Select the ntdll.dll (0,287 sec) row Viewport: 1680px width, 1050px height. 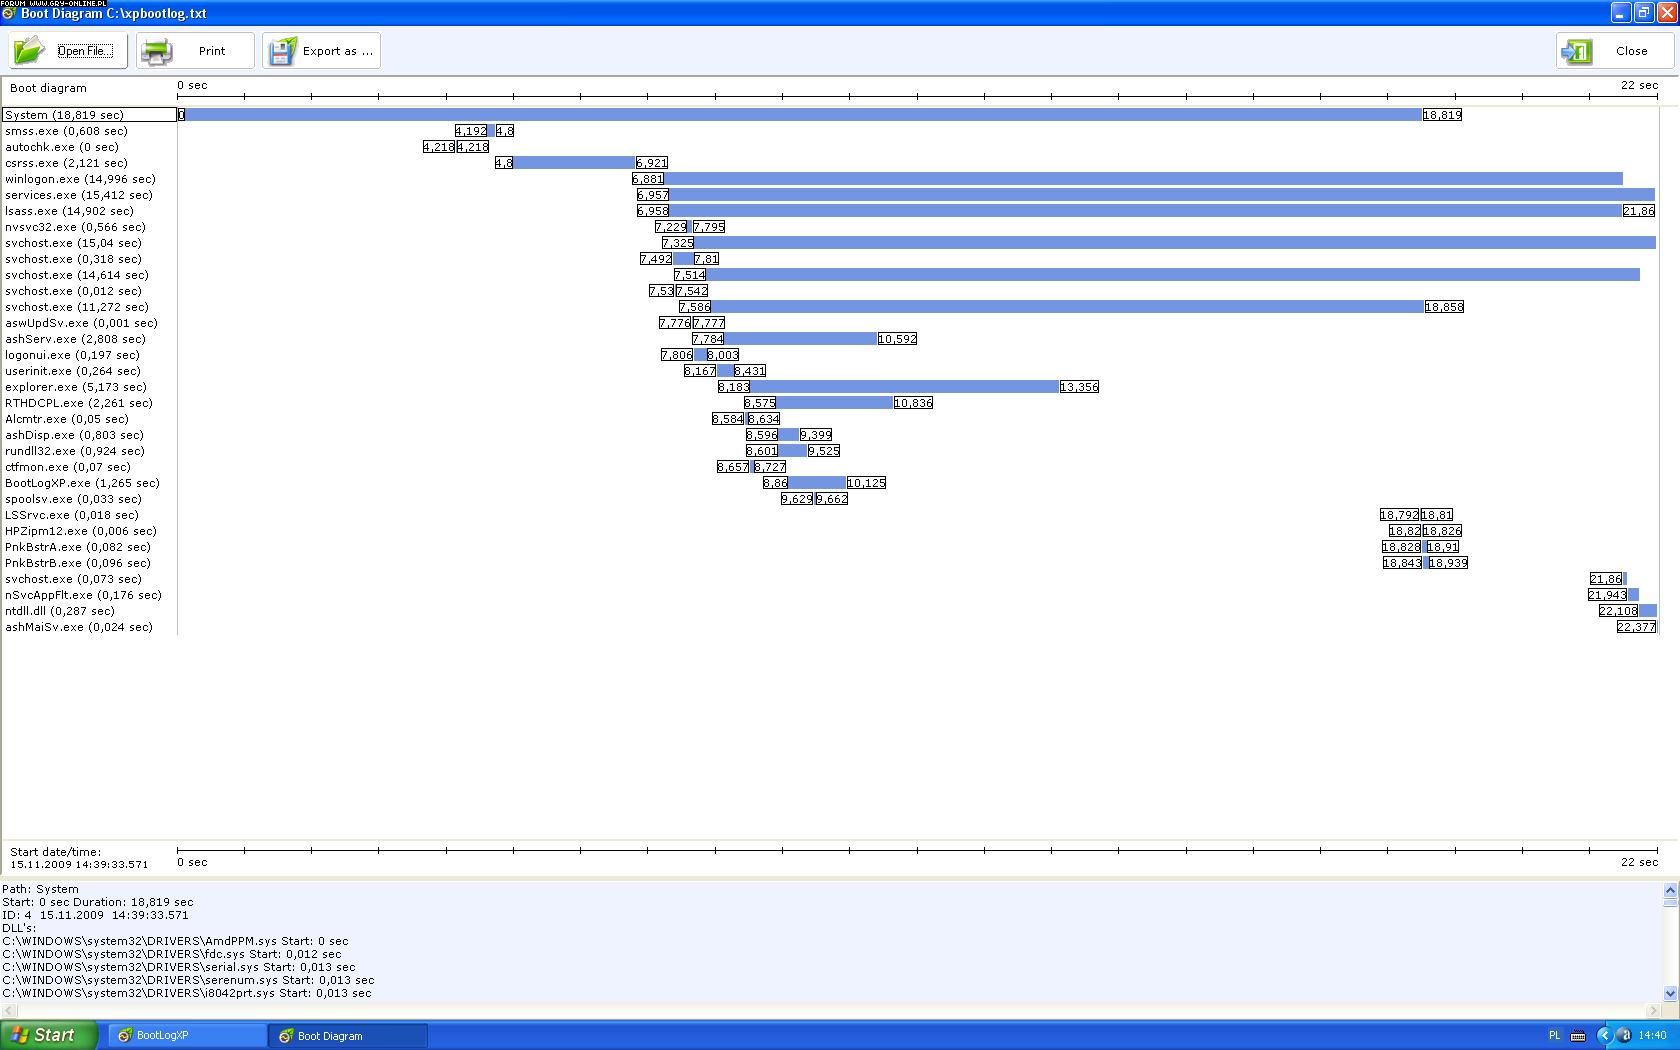pyautogui.click(x=59, y=611)
